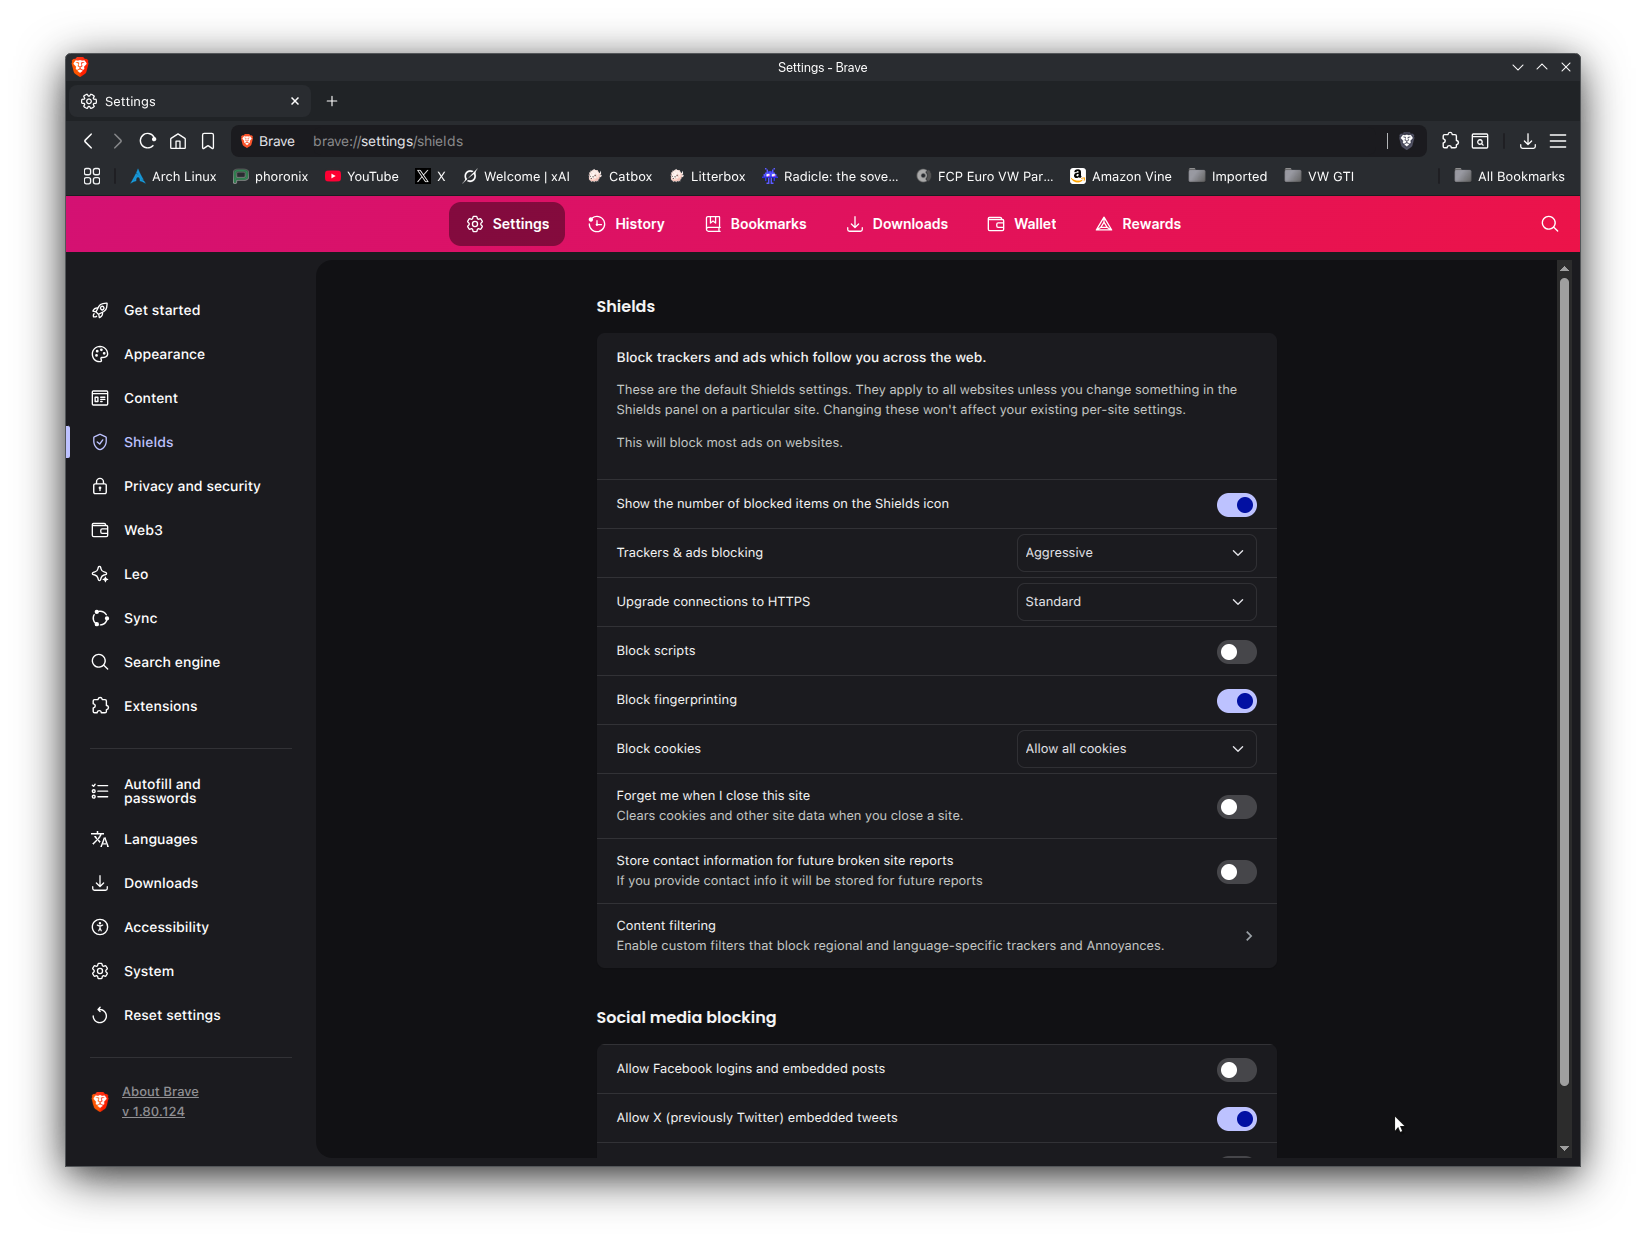Disable the Block fingerprinting toggle
1646x1244 pixels.
(1237, 701)
